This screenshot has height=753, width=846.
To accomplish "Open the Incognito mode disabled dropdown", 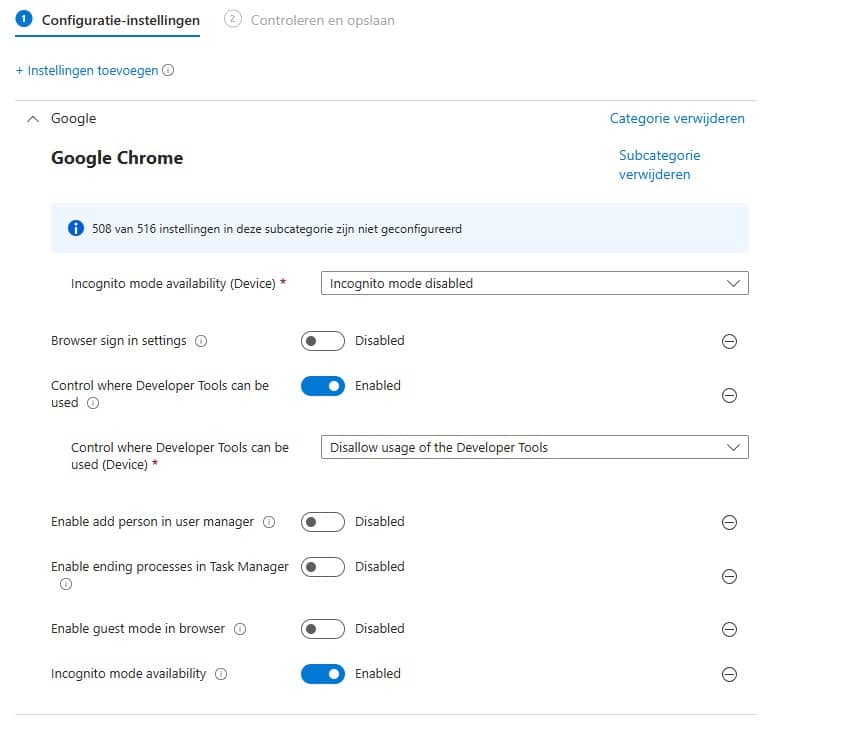I will click(534, 283).
